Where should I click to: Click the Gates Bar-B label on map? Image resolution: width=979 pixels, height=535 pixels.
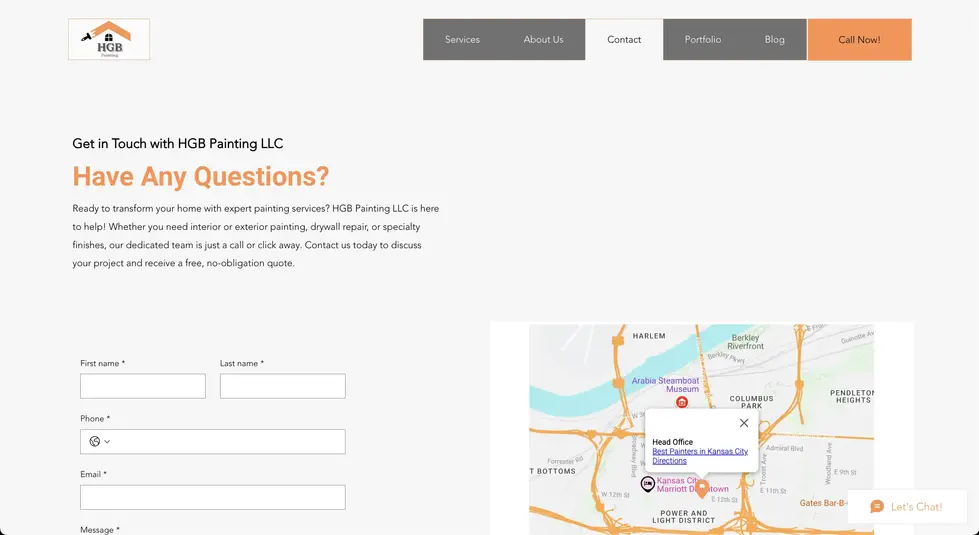coord(824,503)
